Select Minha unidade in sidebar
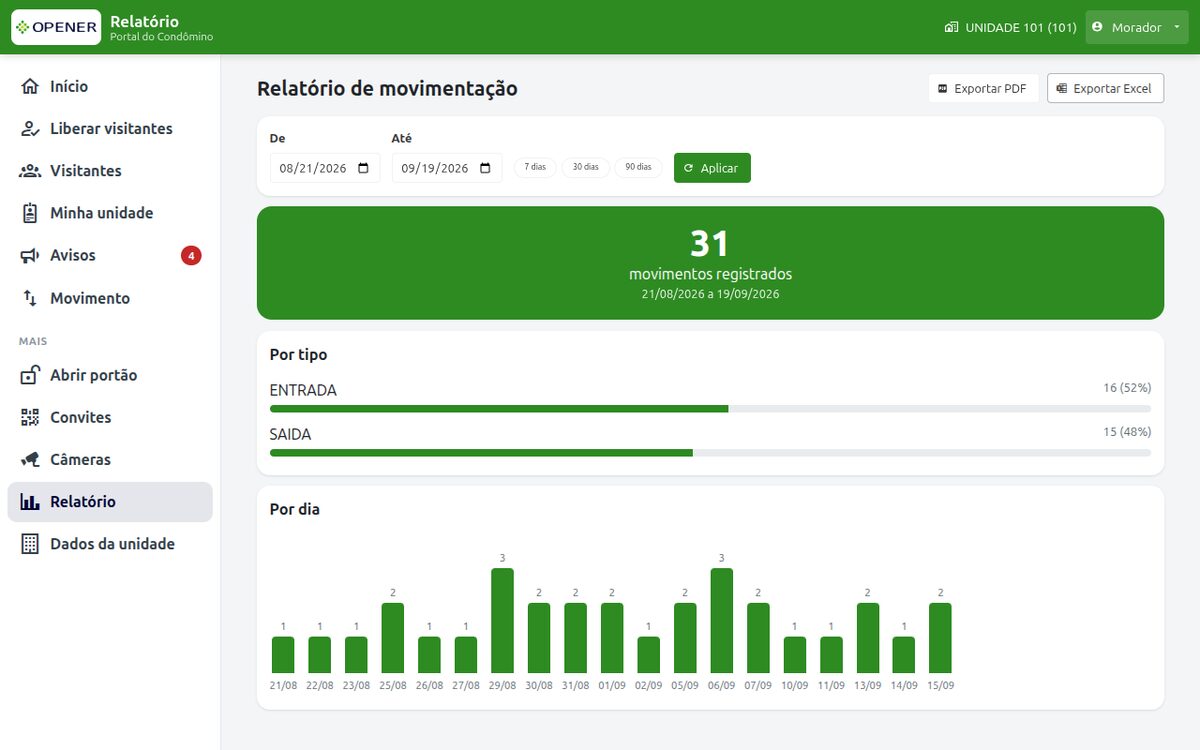1200x750 pixels. (x=110, y=213)
